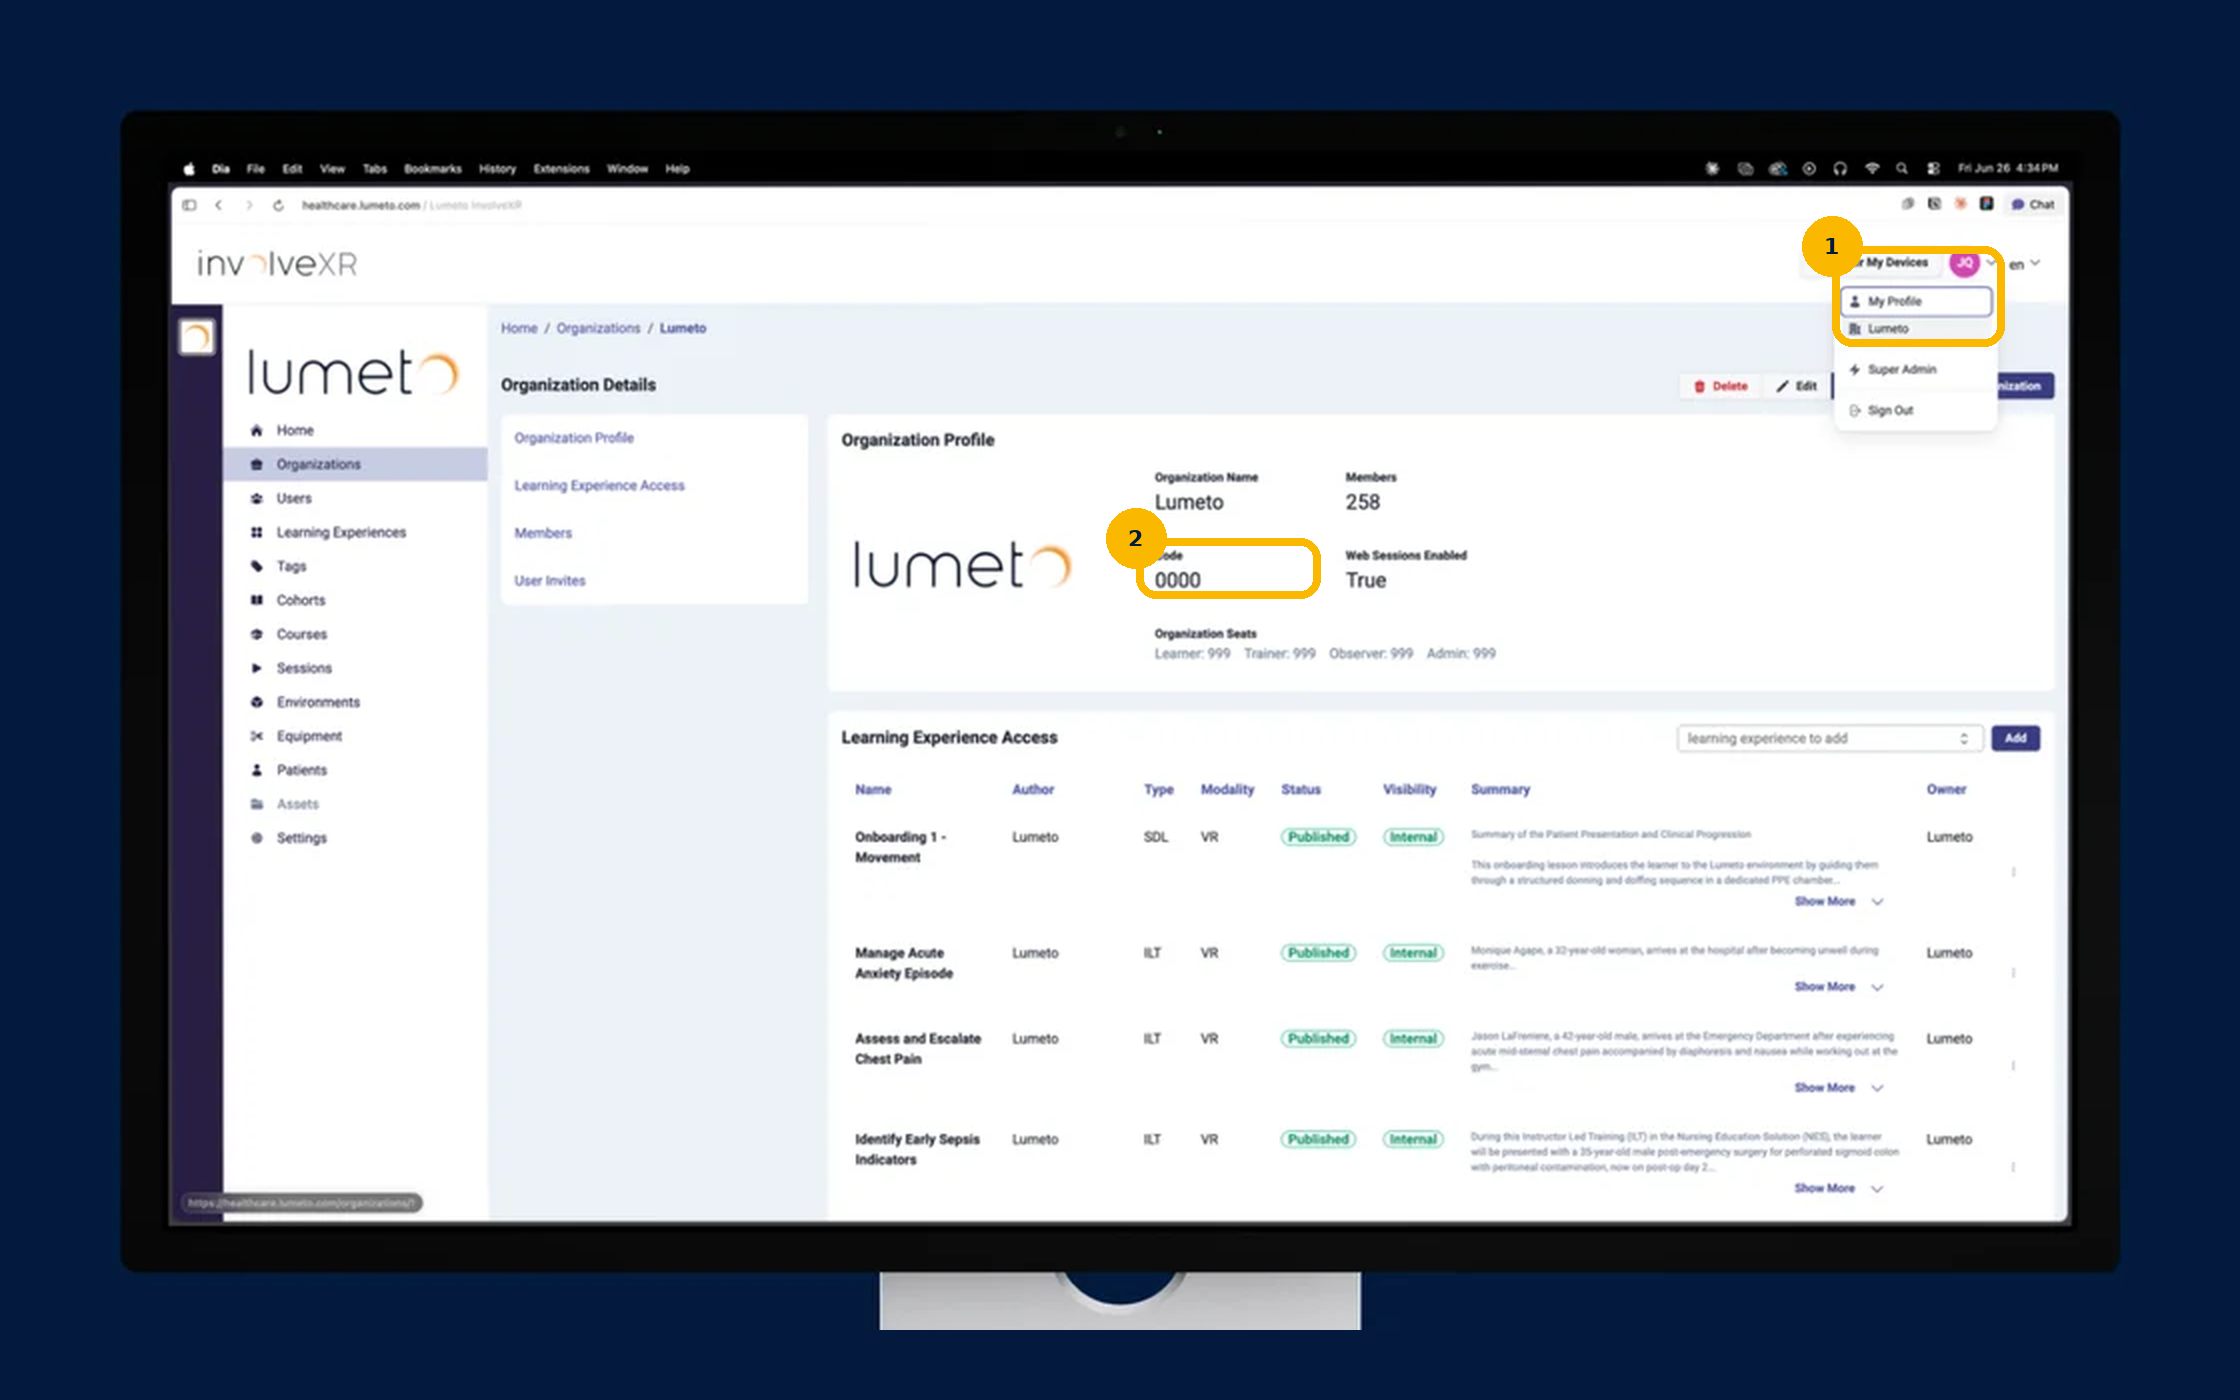Go to Learning Experiences in sidebar
Screen dimensions: 2240x1400
tap(341, 532)
